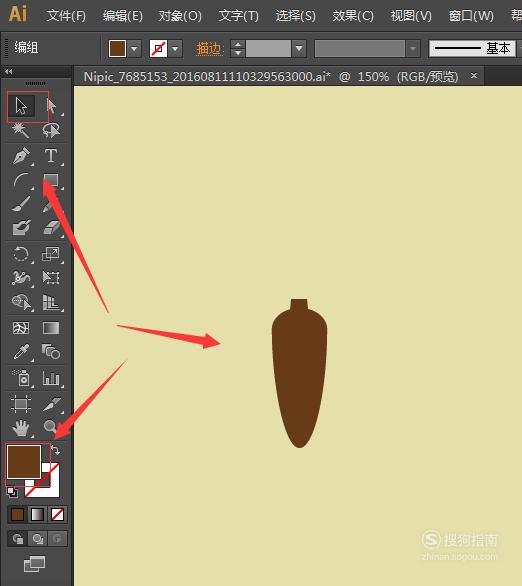522x586 pixels.
Task: Select the Blend tool
Action: coord(51,352)
